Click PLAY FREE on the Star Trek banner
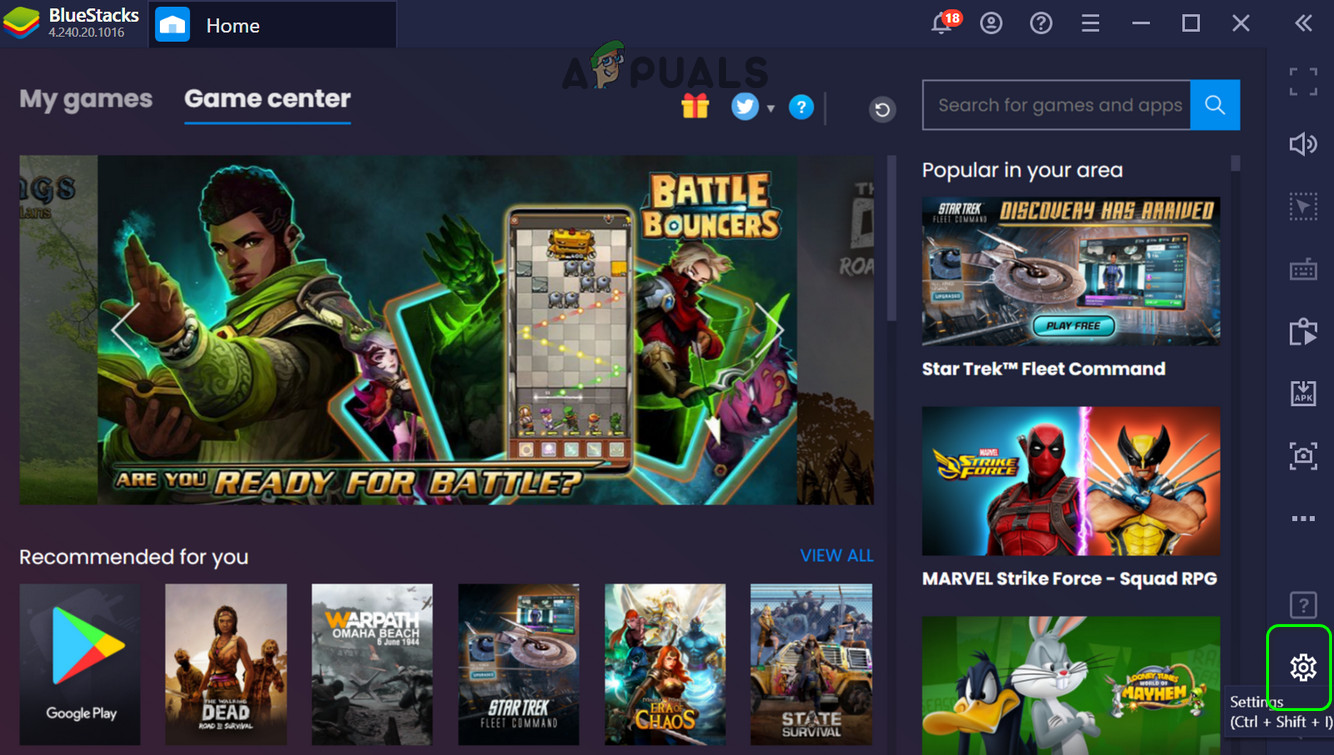This screenshot has width=1334, height=755. click(x=1073, y=325)
